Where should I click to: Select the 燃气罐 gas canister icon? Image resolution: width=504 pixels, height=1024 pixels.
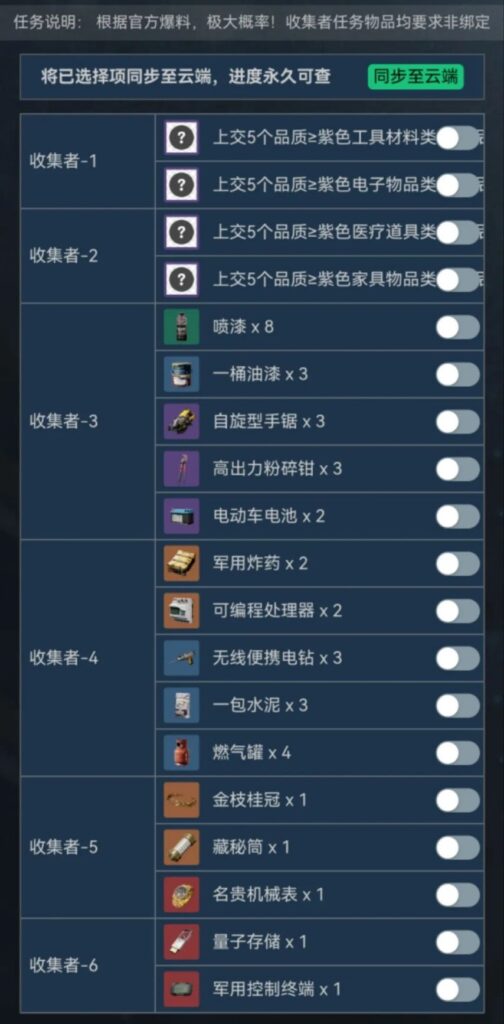pyautogui.click(x=181, y=753)
